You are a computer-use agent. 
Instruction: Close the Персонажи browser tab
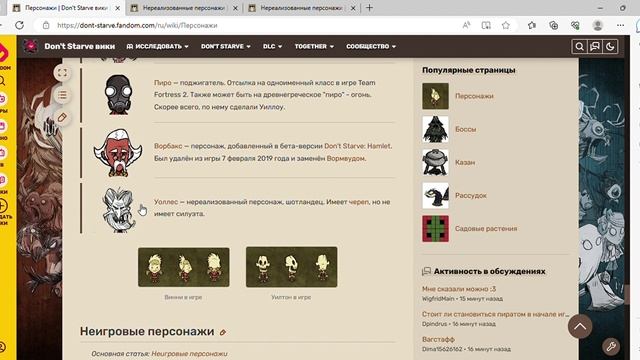[118, 8]
